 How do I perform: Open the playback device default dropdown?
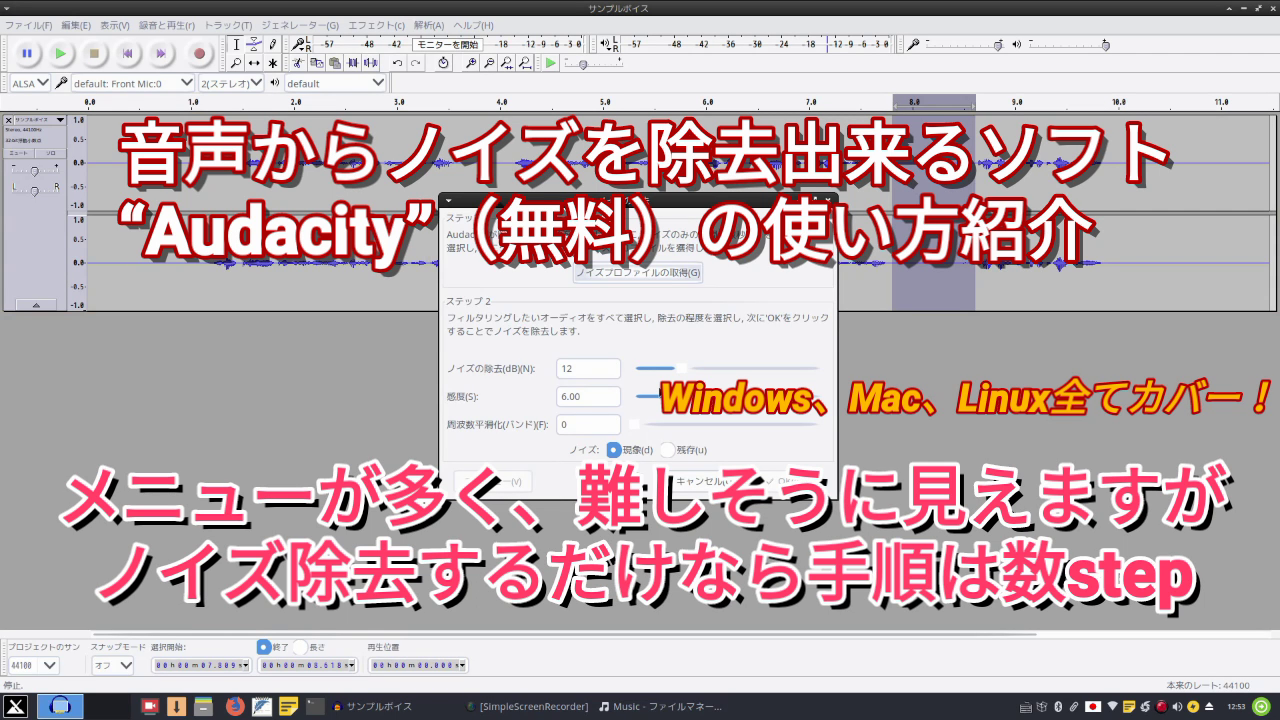click(335, 83)
